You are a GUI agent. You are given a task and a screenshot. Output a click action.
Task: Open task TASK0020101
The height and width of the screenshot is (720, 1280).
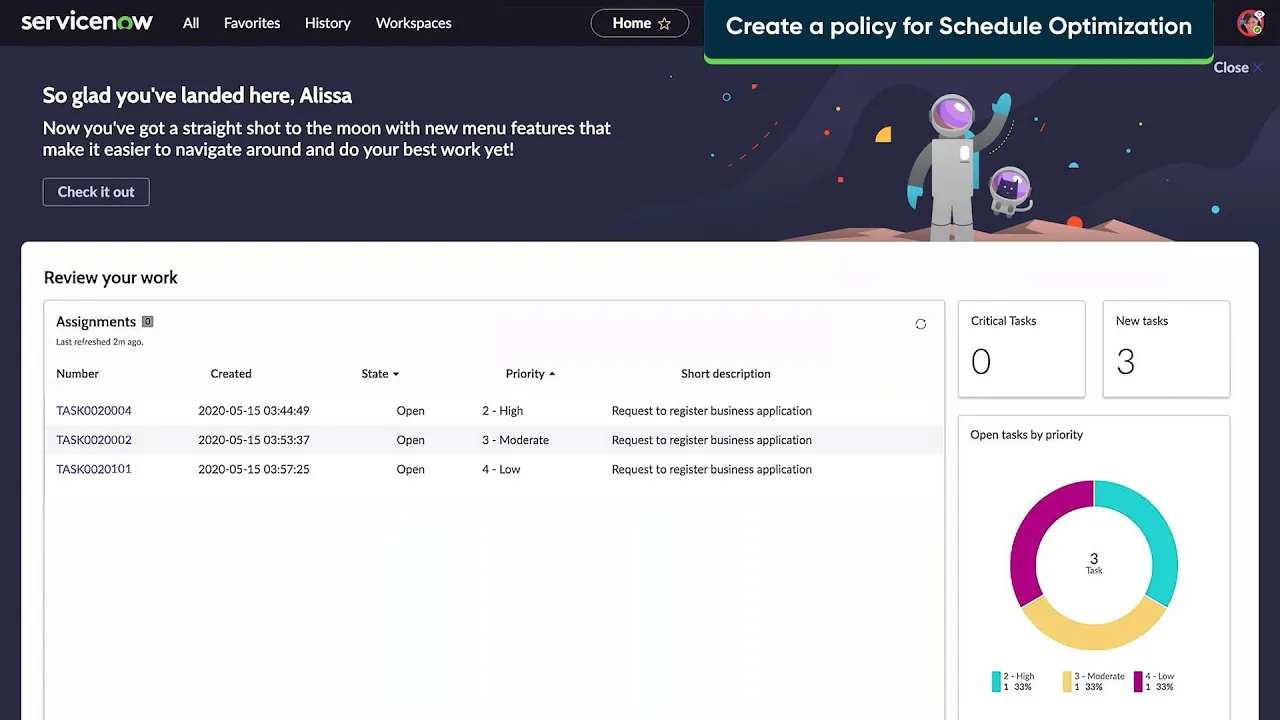[92, 469]
